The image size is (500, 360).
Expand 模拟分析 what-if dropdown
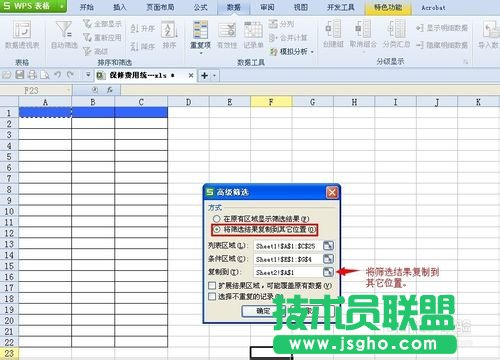(312, 52)
